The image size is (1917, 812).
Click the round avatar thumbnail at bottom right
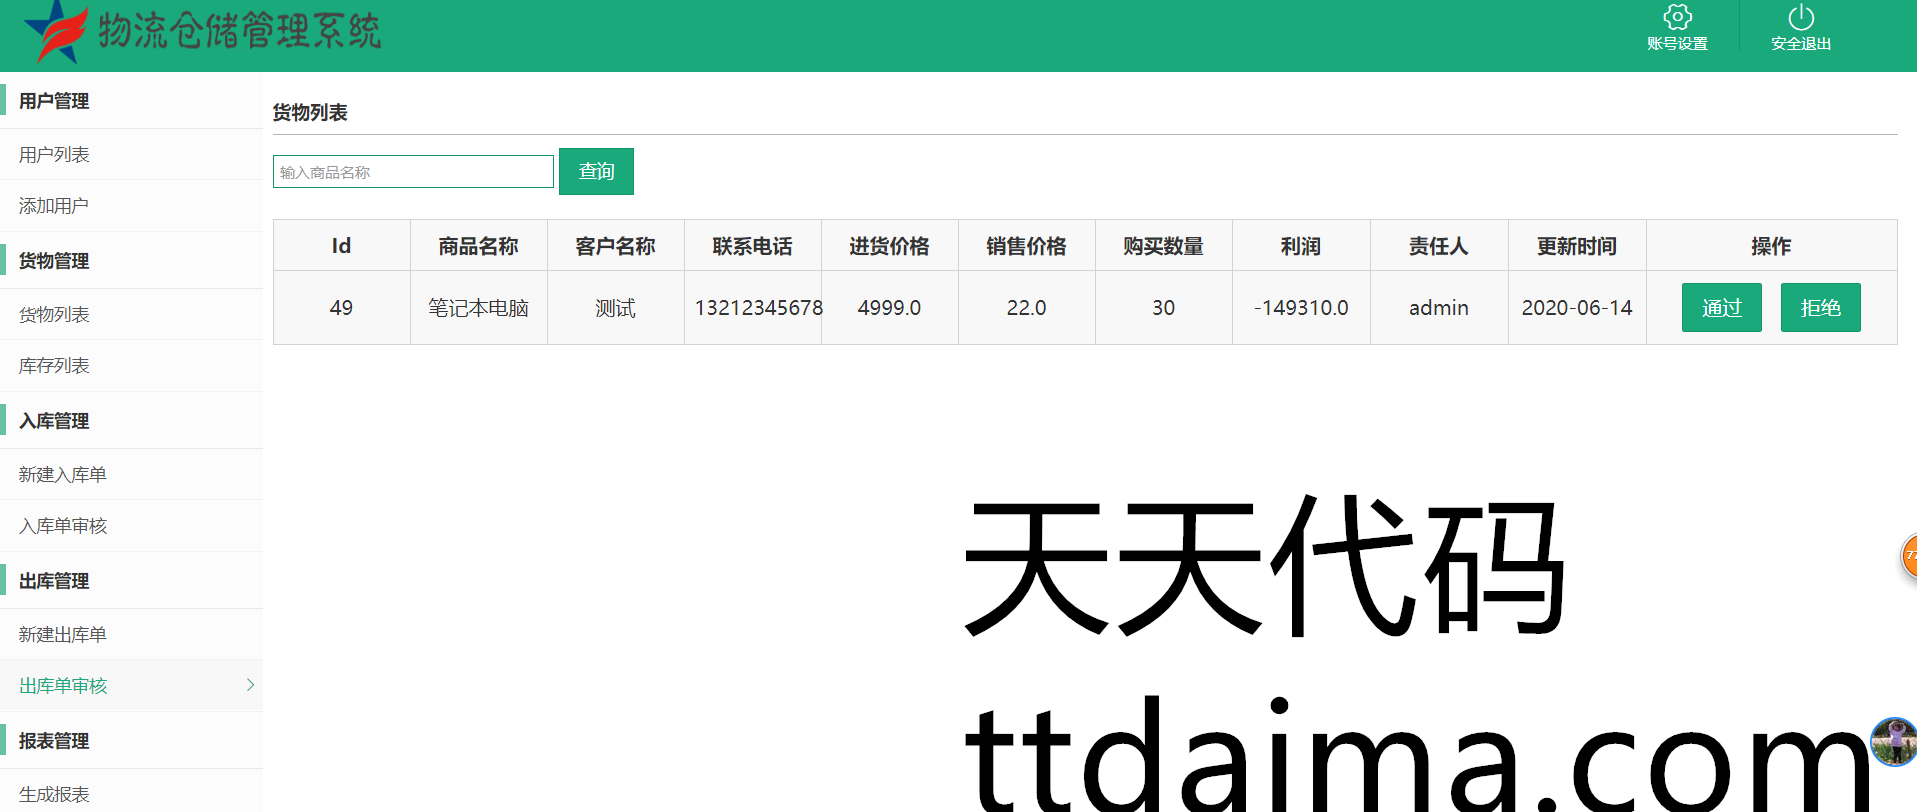tap(1893, 742)
